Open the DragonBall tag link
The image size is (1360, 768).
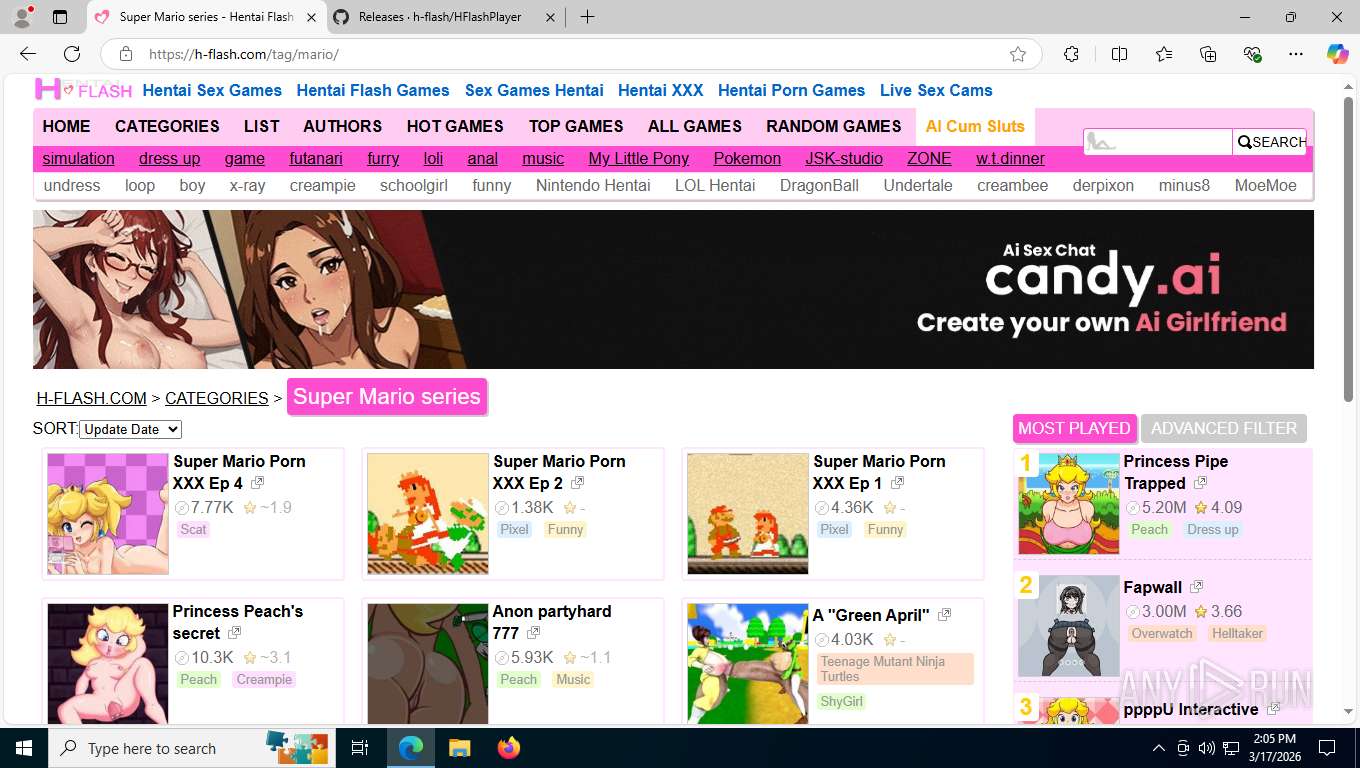819,185
